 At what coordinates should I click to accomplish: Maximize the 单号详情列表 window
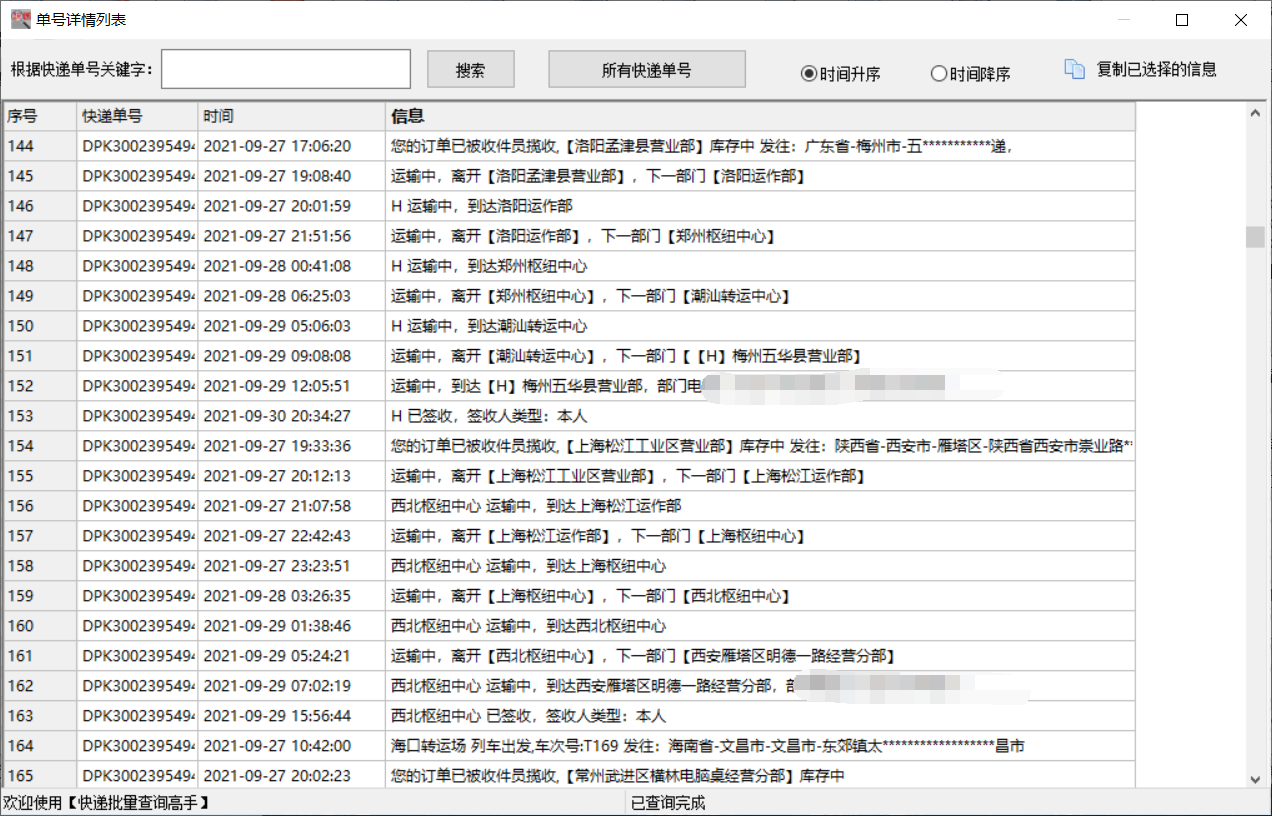point(1182,20)
